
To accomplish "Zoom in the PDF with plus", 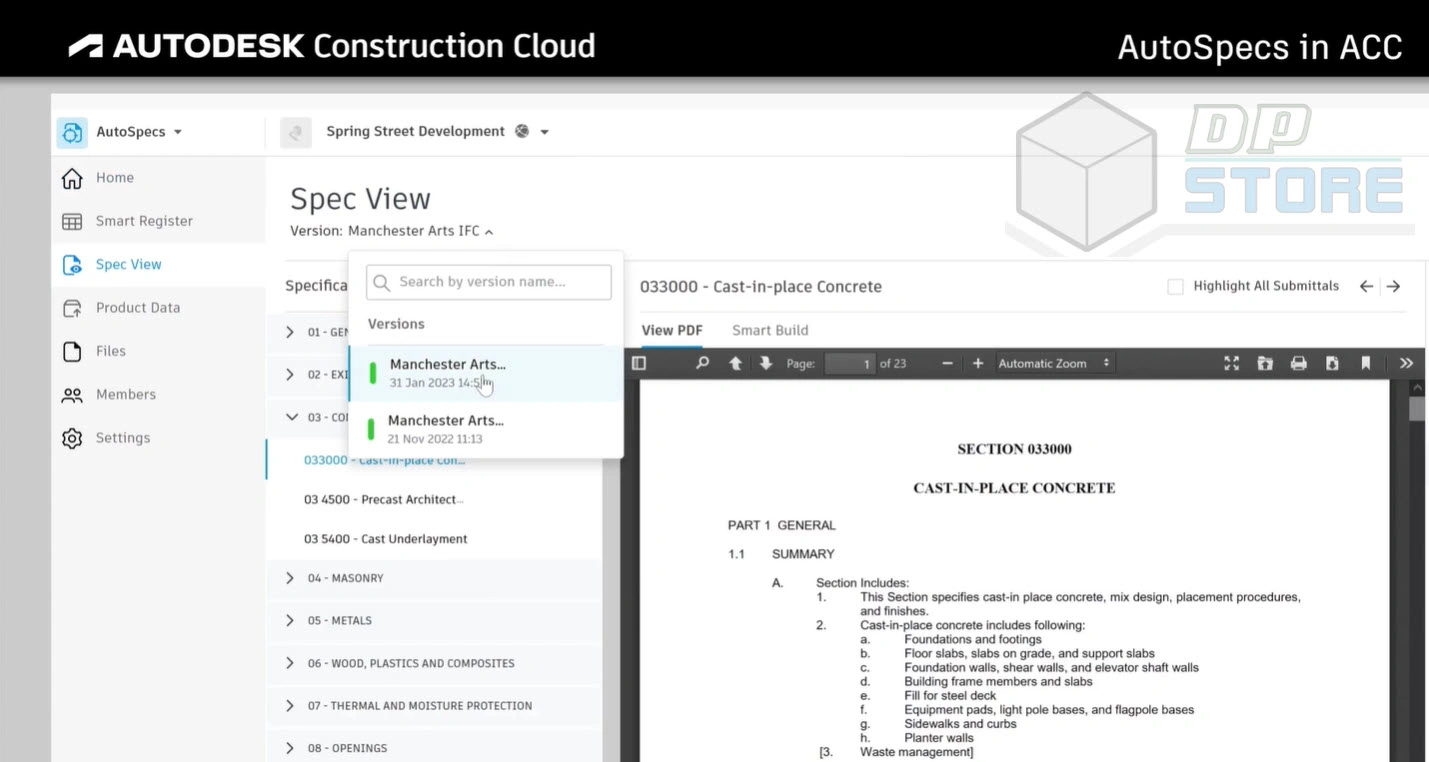I will click(978, 363).
